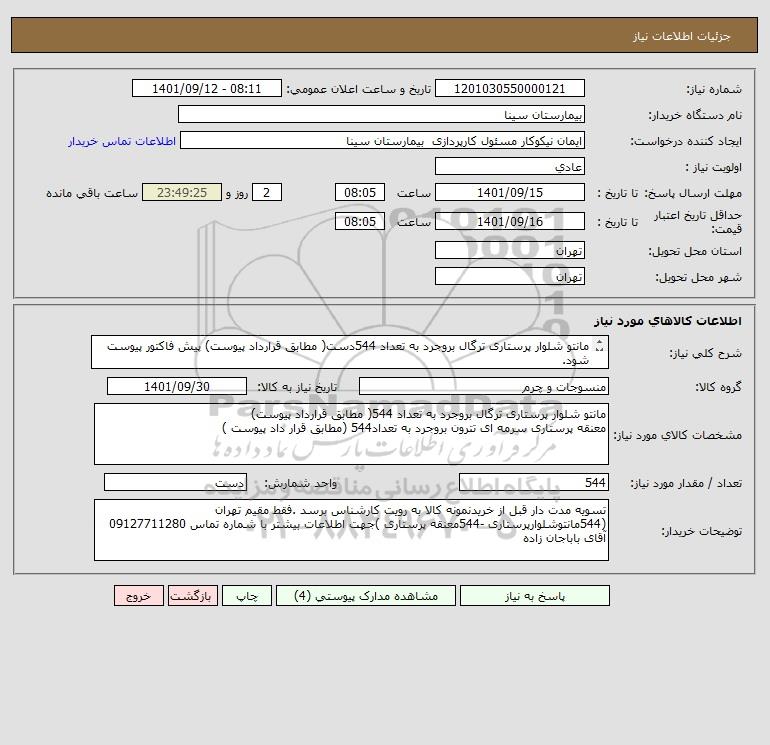Click the تاریخ نیاز به کالا label

pos(298,387)
